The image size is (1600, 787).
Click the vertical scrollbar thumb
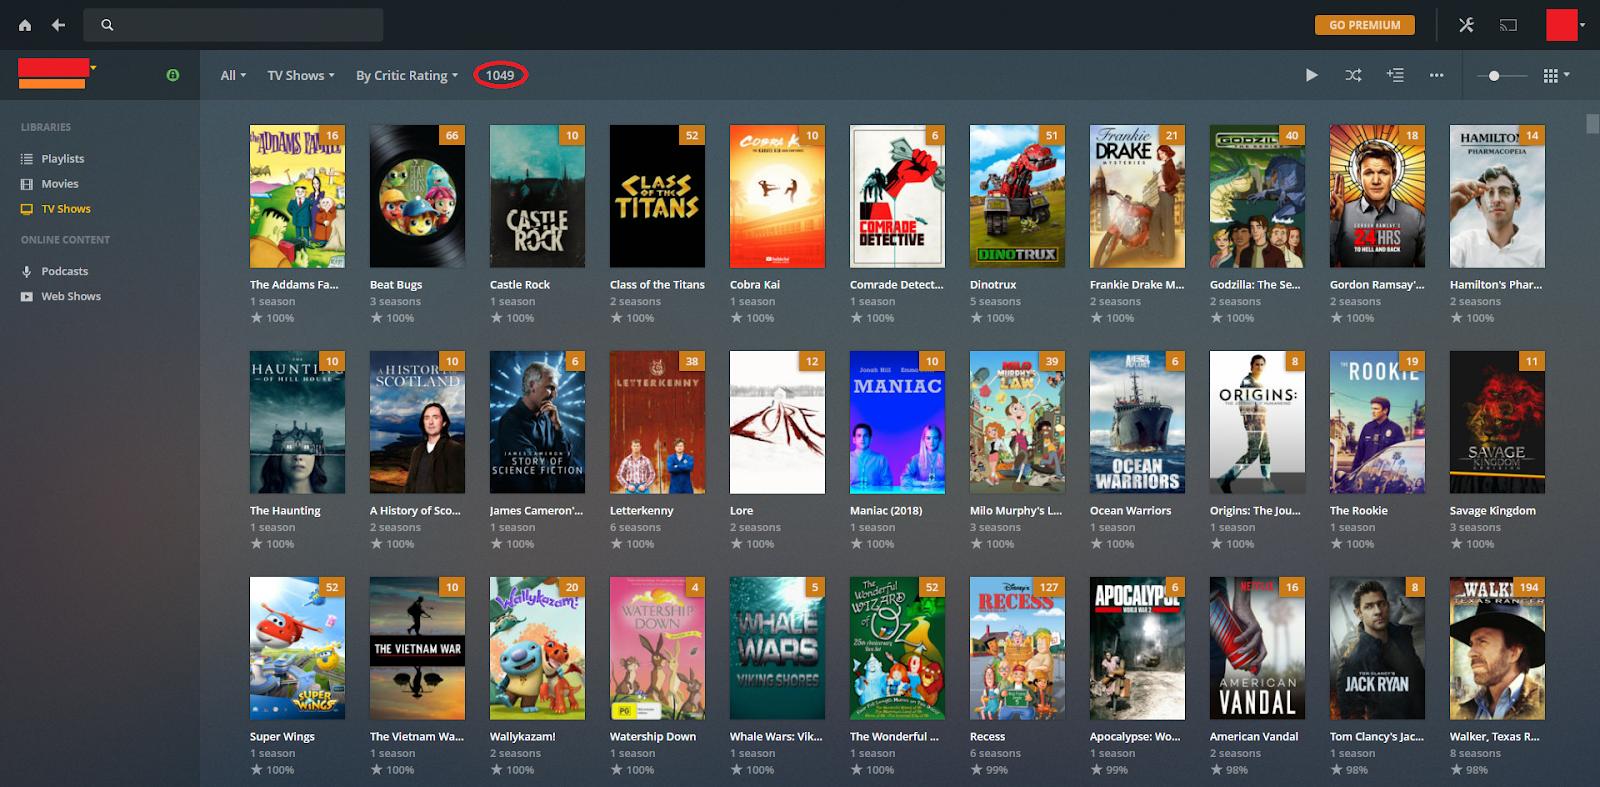1592,124
